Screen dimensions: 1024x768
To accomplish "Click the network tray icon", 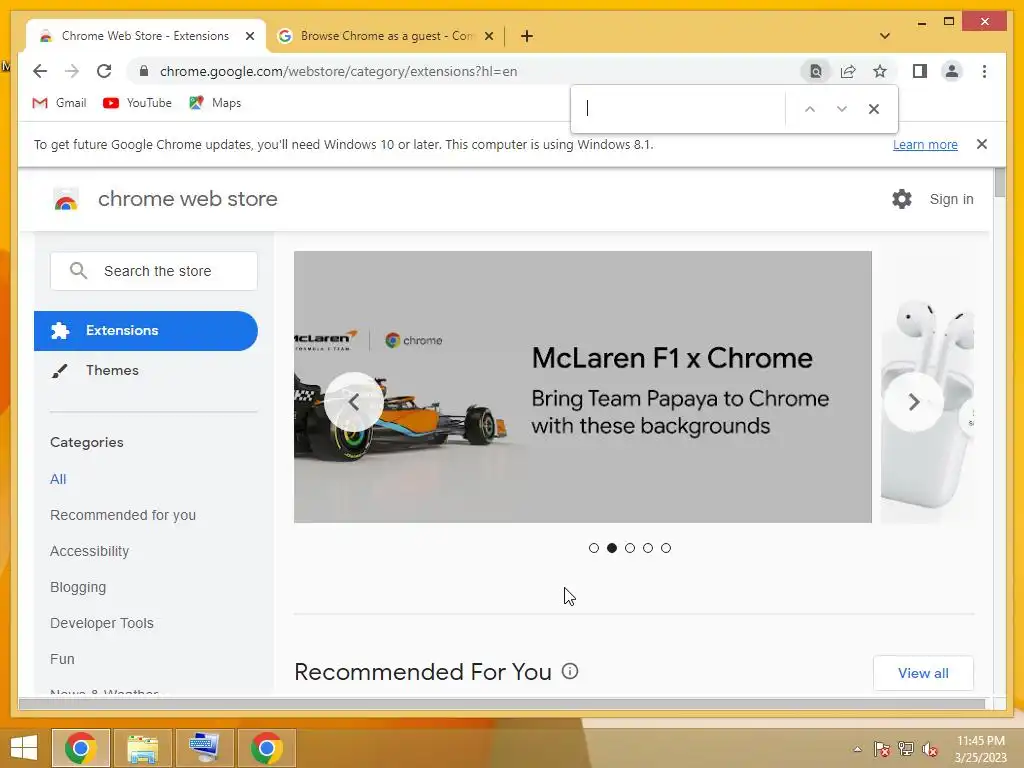I will click(906, 749).
